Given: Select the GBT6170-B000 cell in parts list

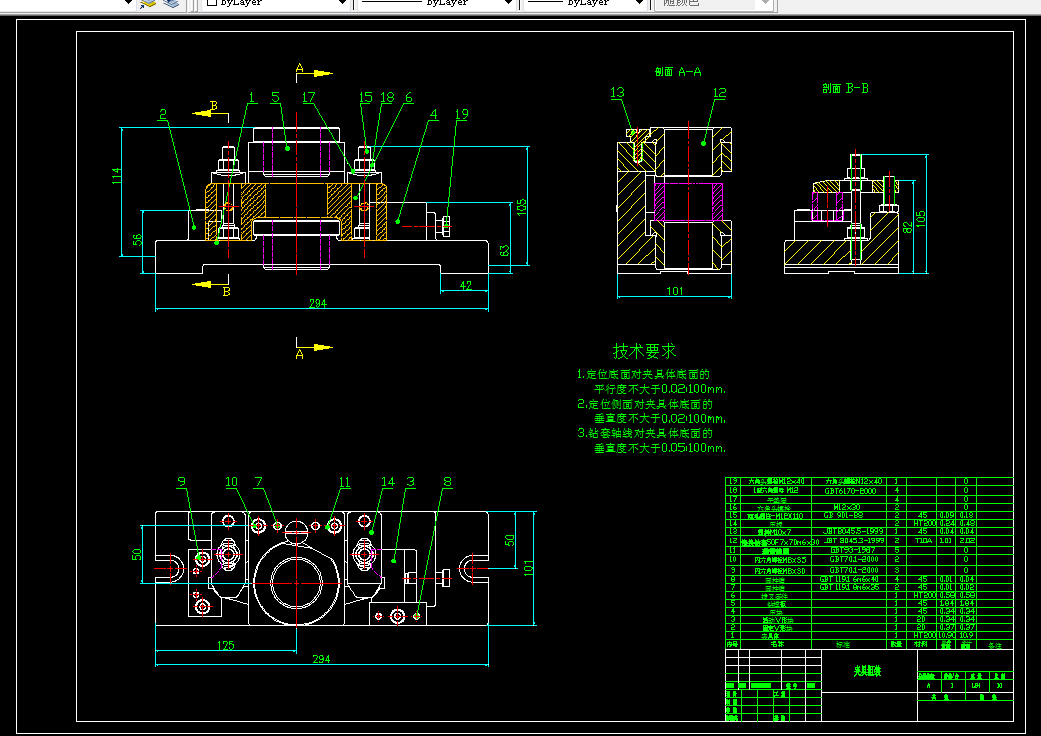Looking at the screenshot, I should click(850, 491).
